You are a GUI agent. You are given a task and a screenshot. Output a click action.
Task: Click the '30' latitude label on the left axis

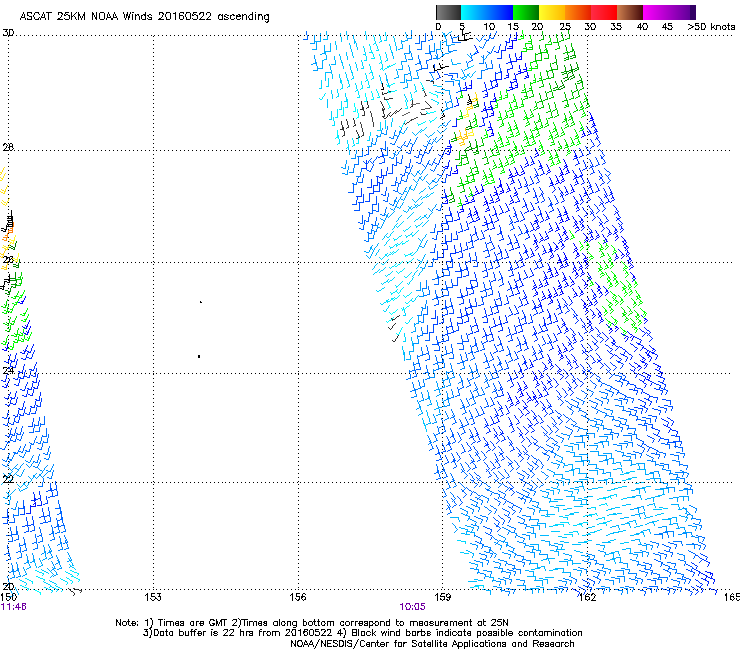pos(8,33)
